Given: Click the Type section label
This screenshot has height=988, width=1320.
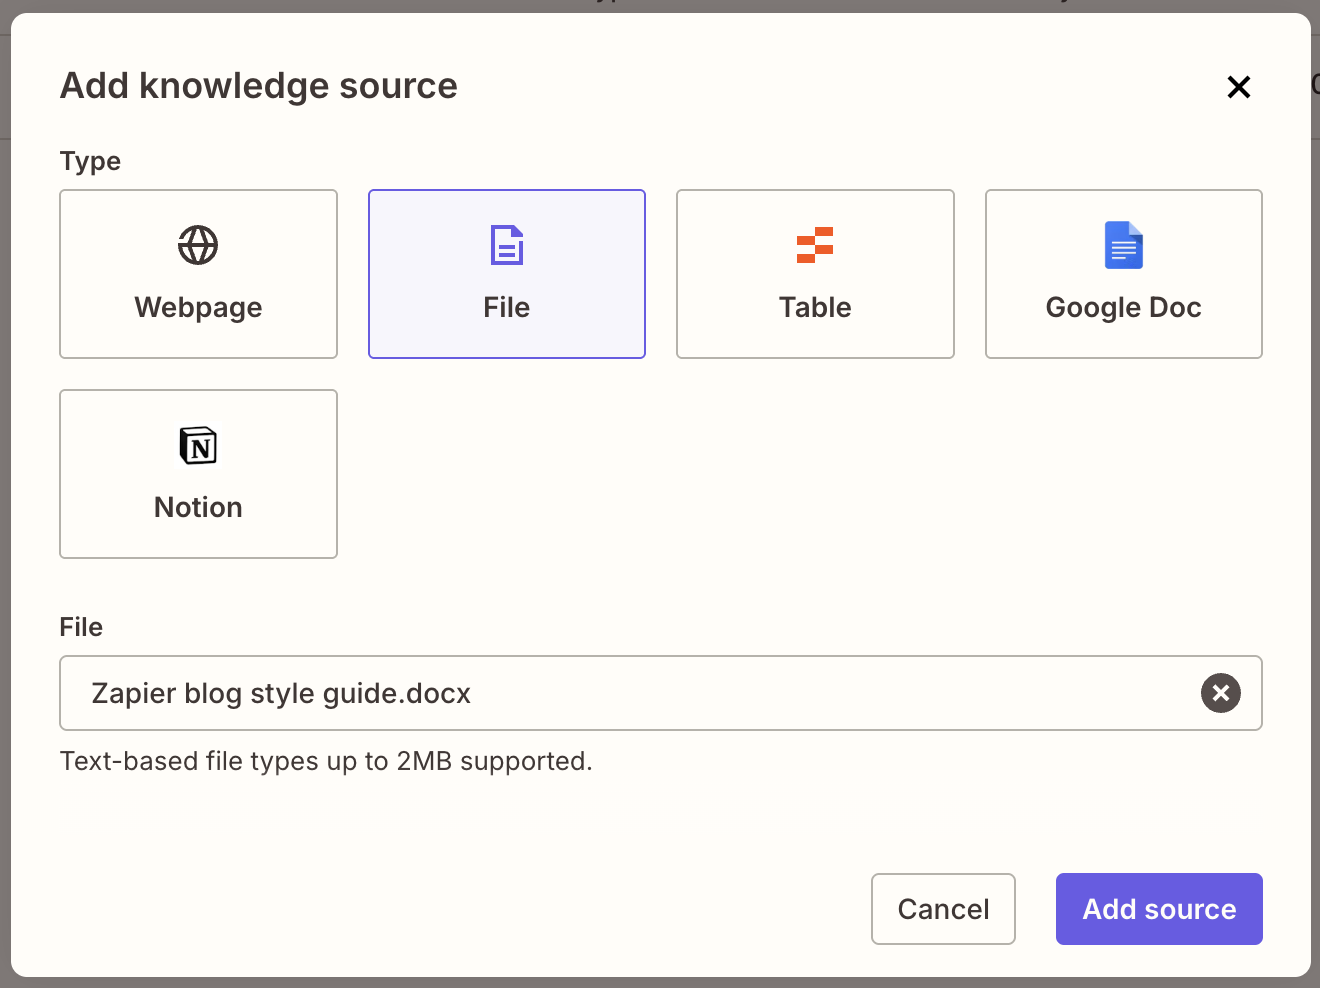Looking at the screenshot, I should pyautogui.click(x=90, y=161).
